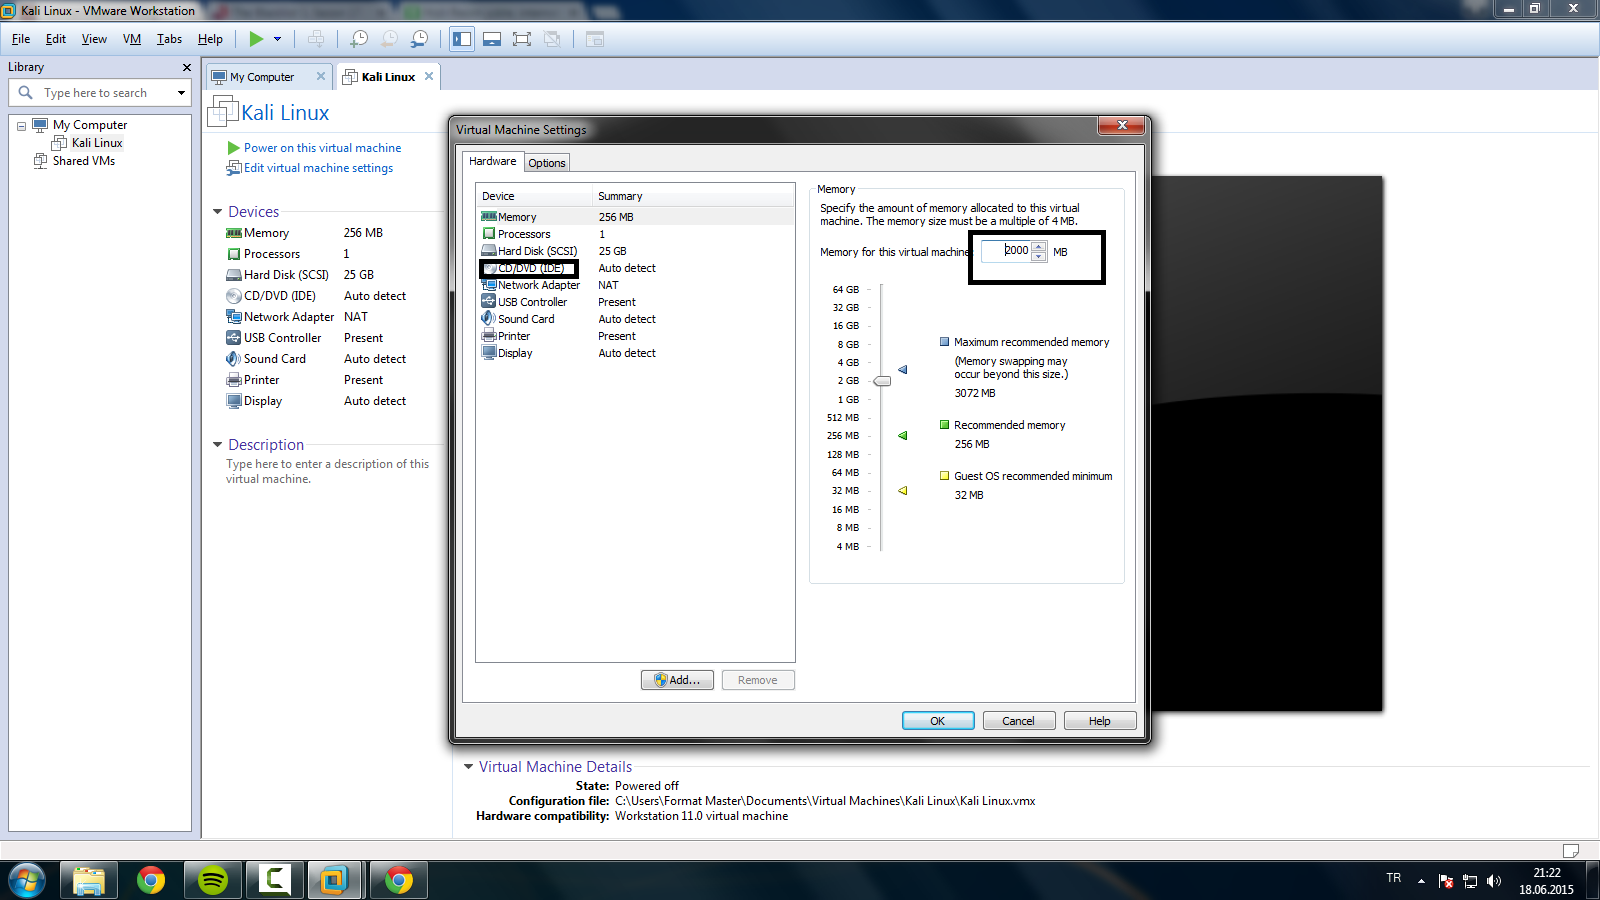Click the blue maximum recommended memory marker

tap(903, 370)
